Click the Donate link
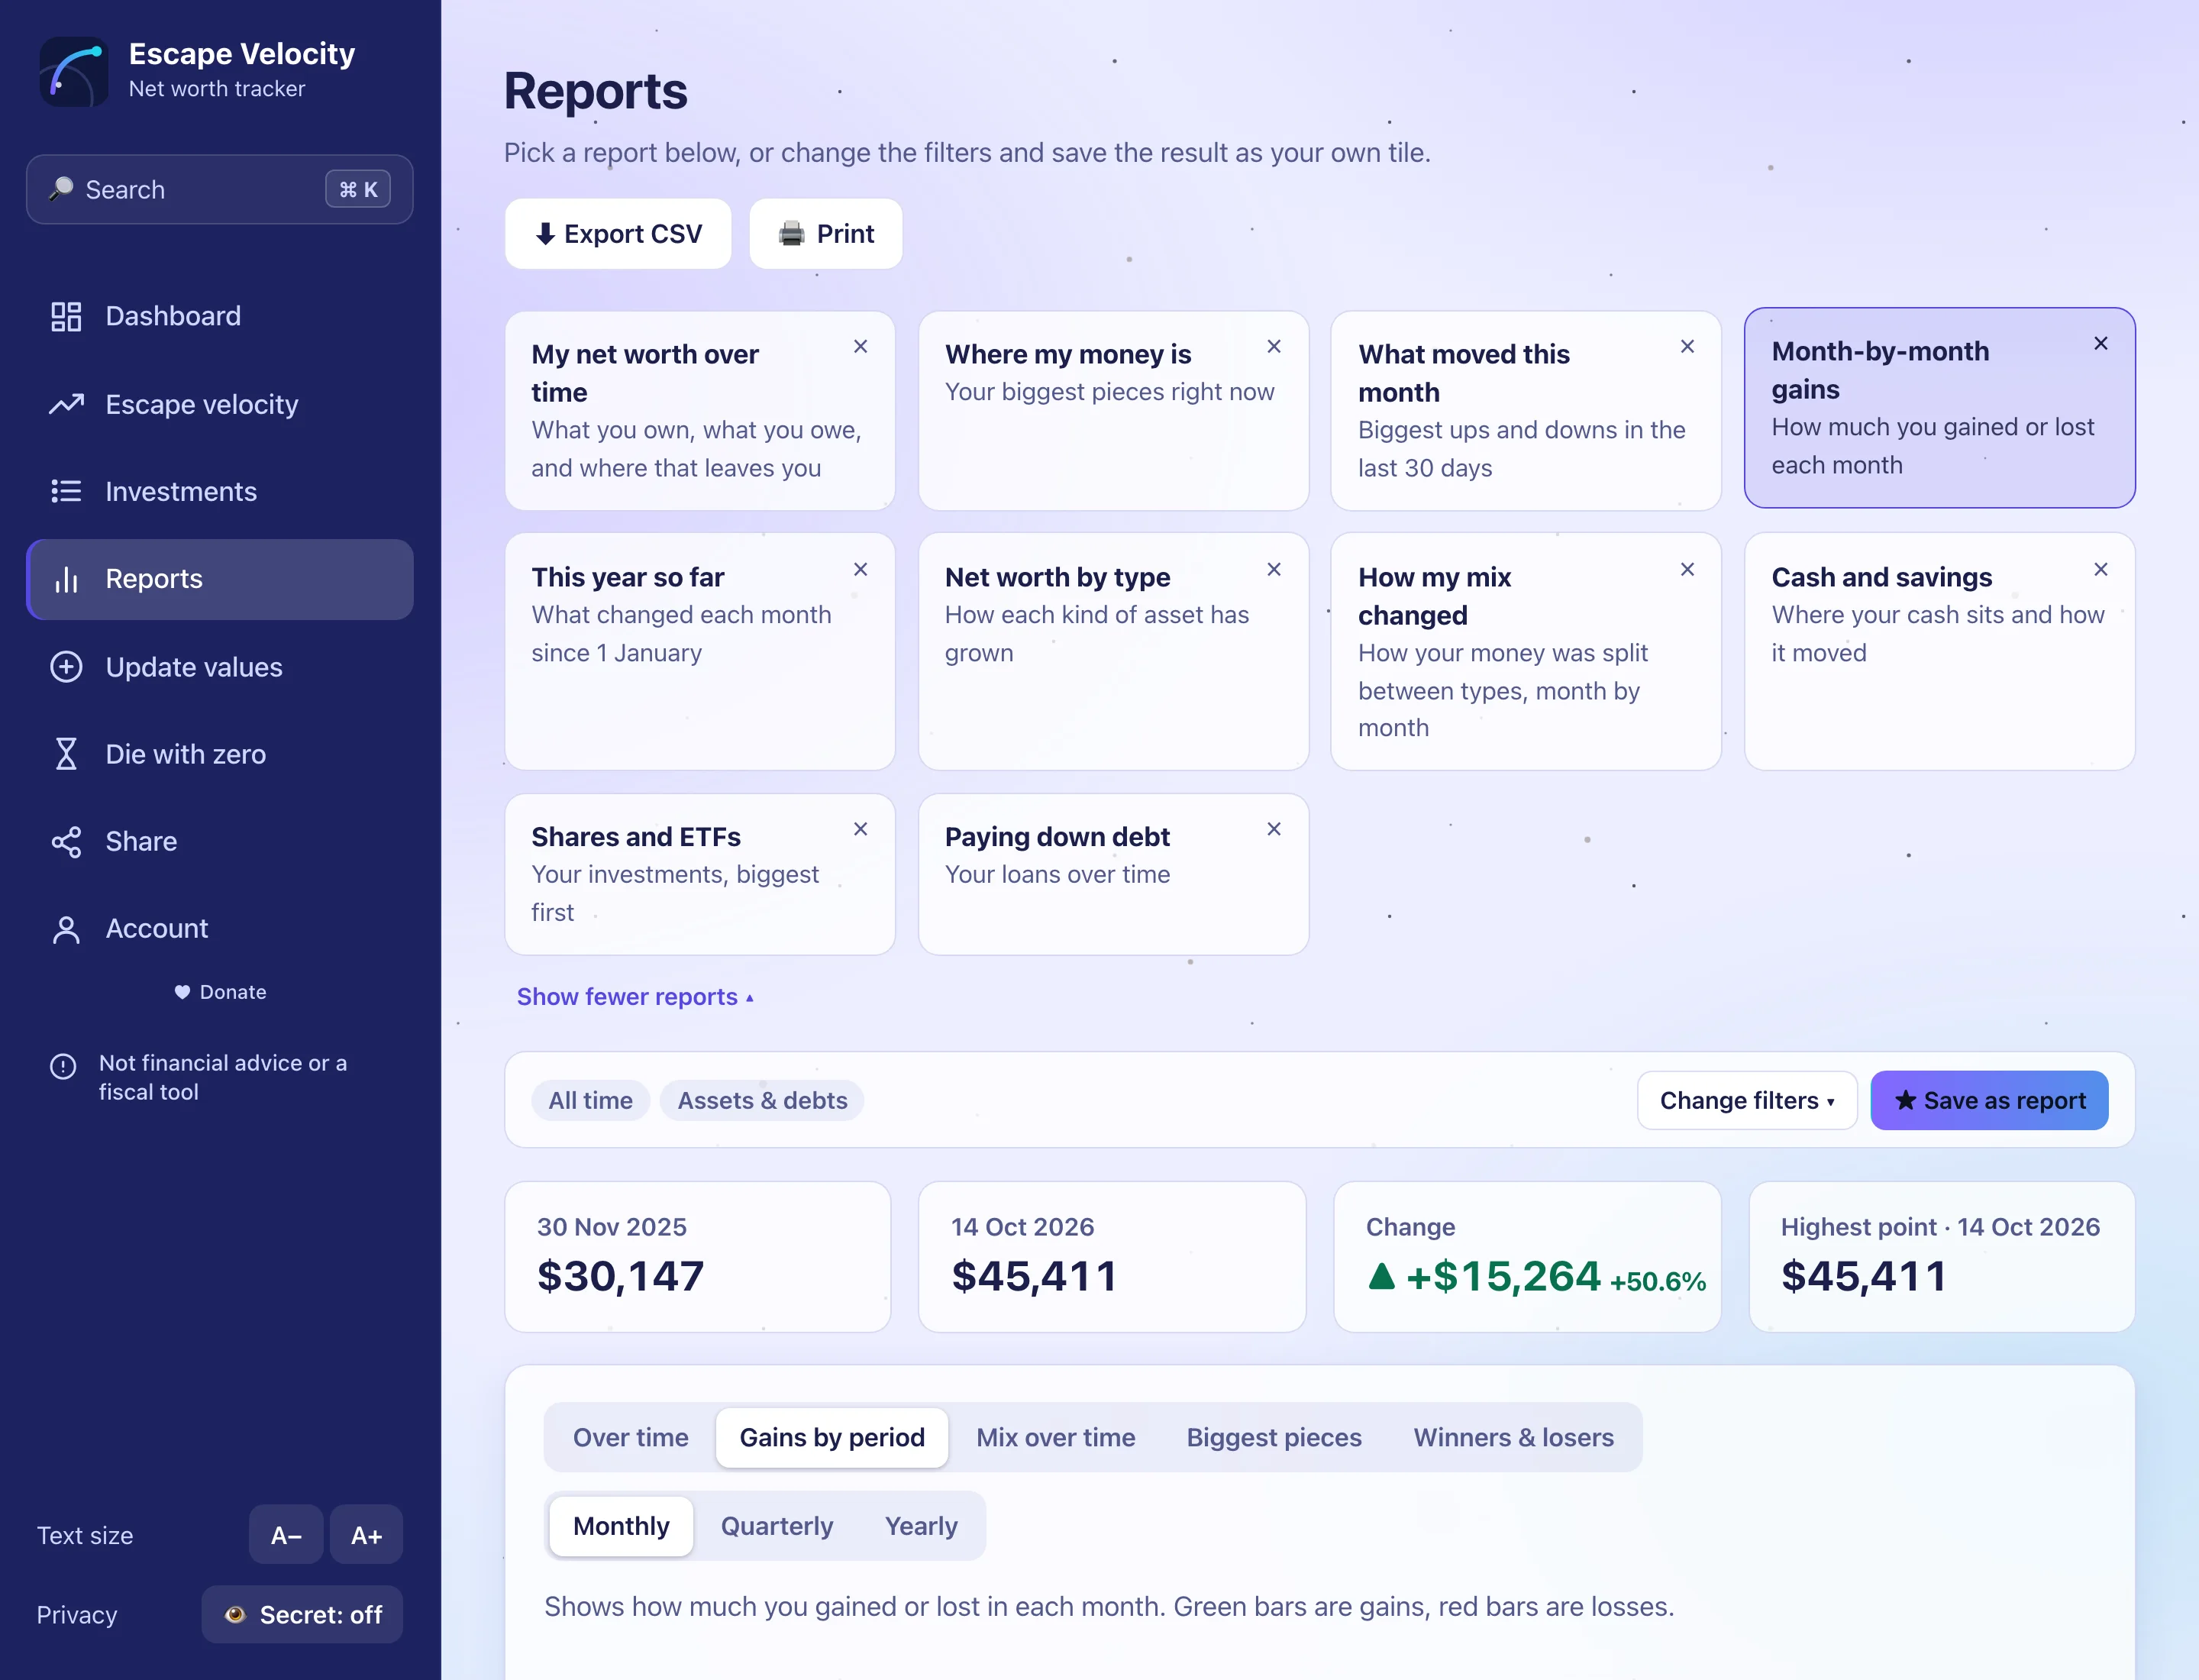The image size is (2199, 1680). pos(220,993)
